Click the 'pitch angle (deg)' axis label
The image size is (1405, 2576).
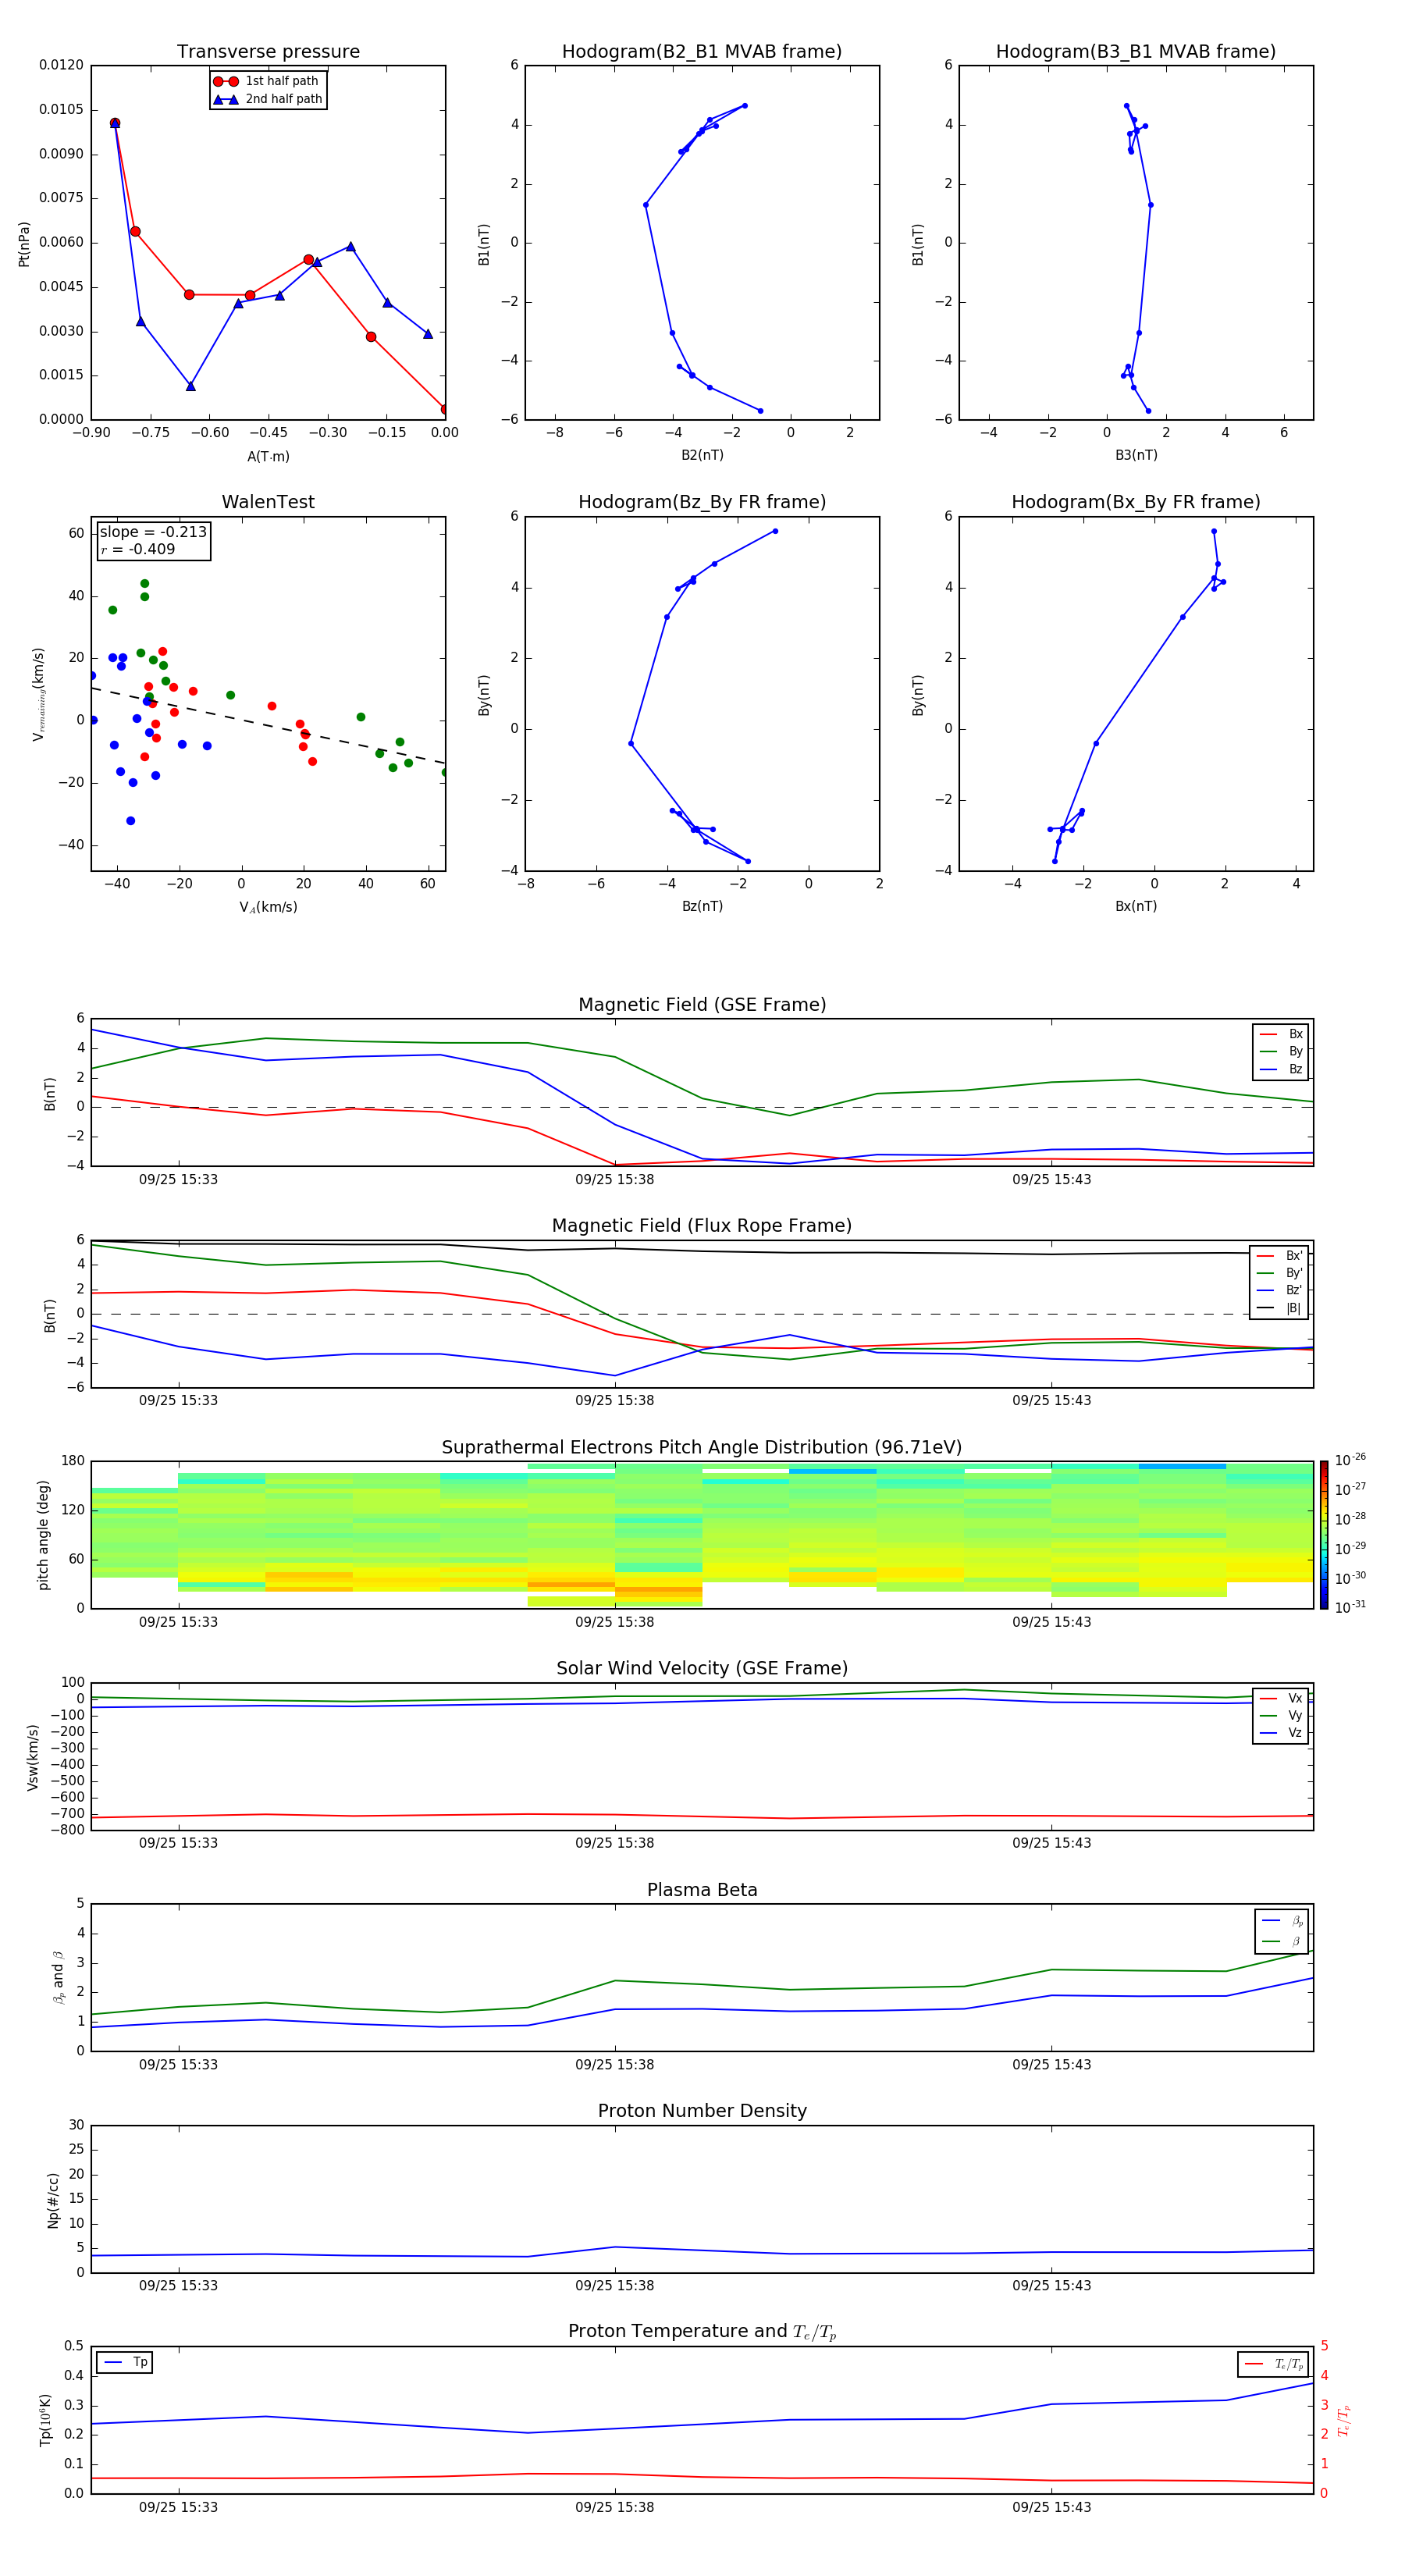(43, 1535)
